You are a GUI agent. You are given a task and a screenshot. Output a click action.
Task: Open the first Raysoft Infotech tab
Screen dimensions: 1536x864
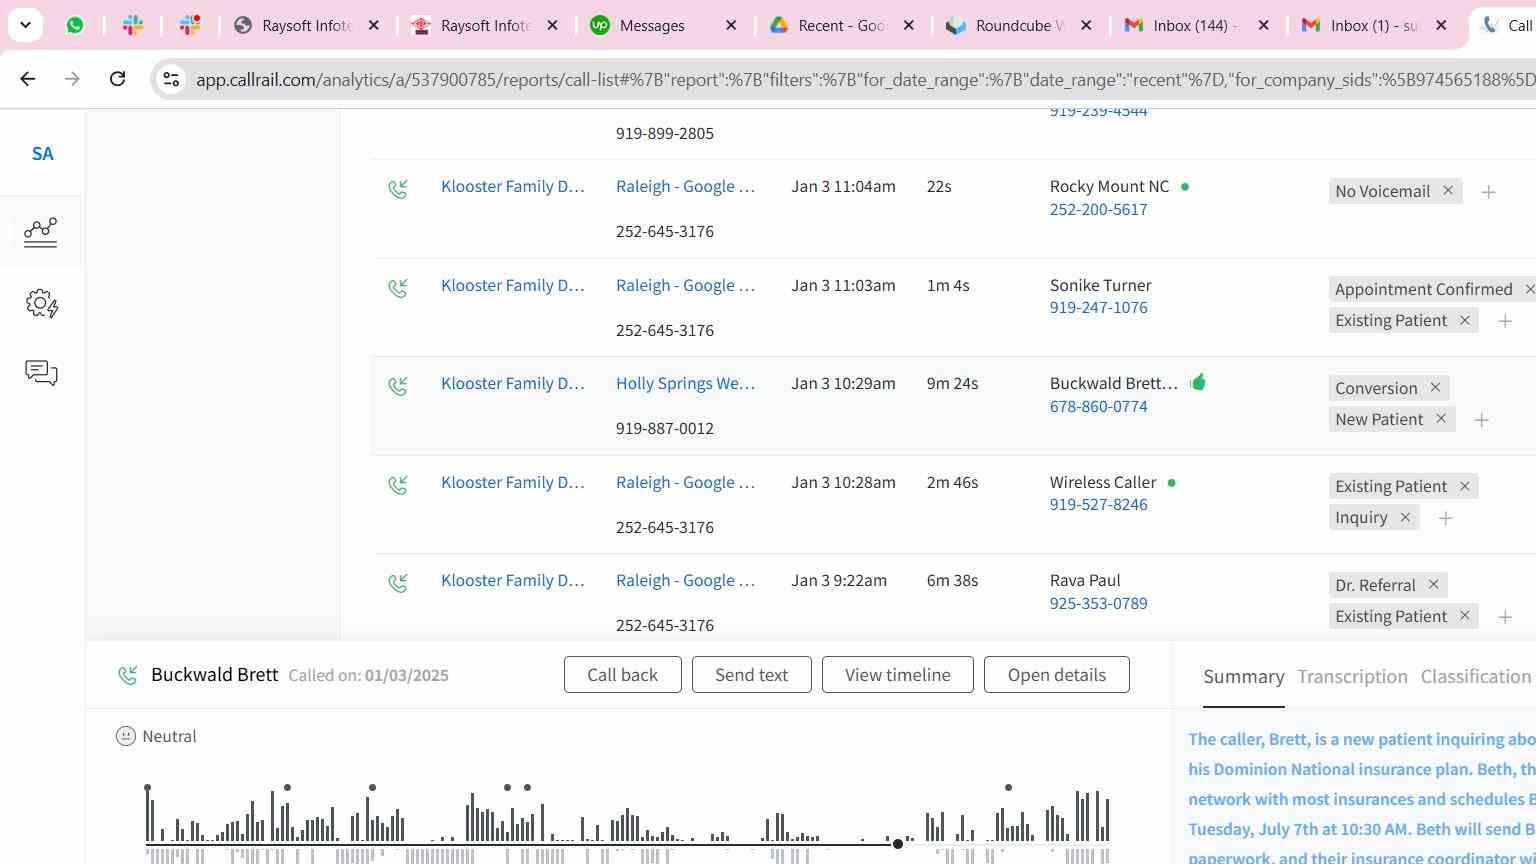(x=307, y=25)
